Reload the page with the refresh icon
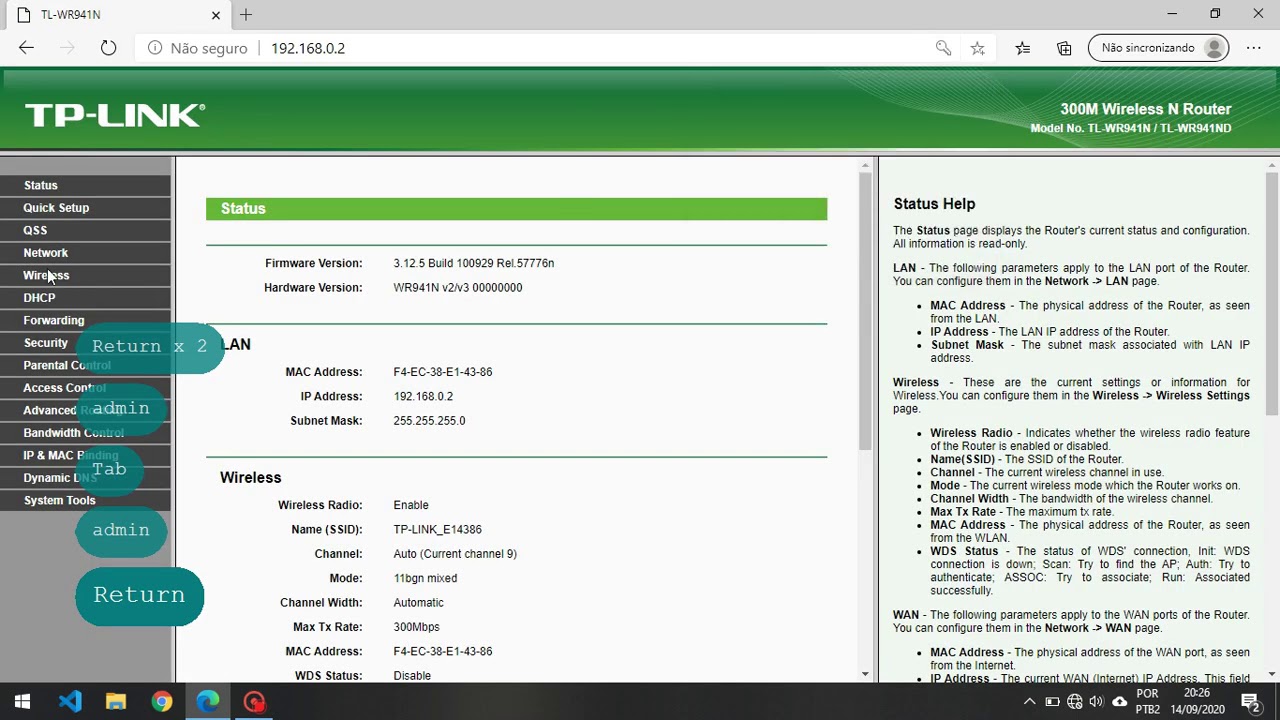 tap(108, 48)
